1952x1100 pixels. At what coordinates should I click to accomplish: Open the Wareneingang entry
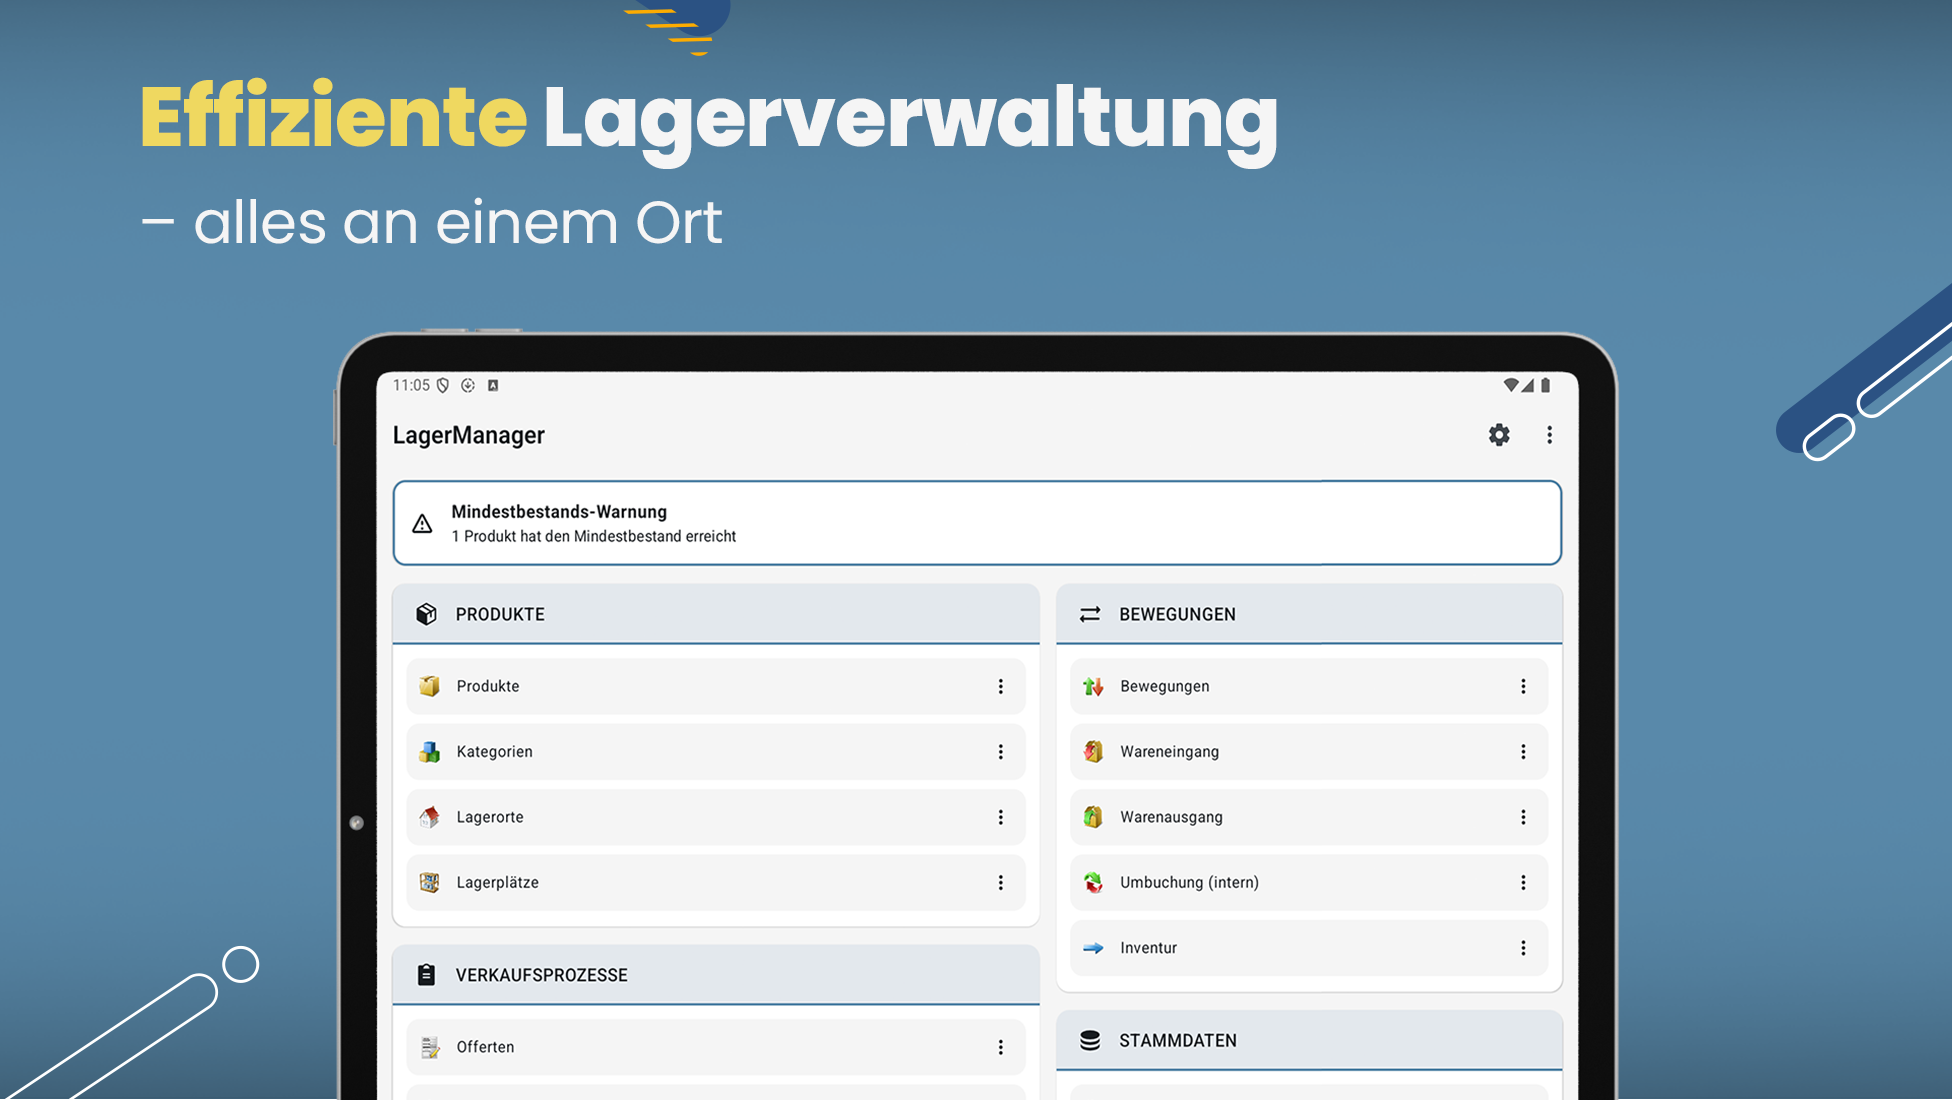(x=1309, y=752)
